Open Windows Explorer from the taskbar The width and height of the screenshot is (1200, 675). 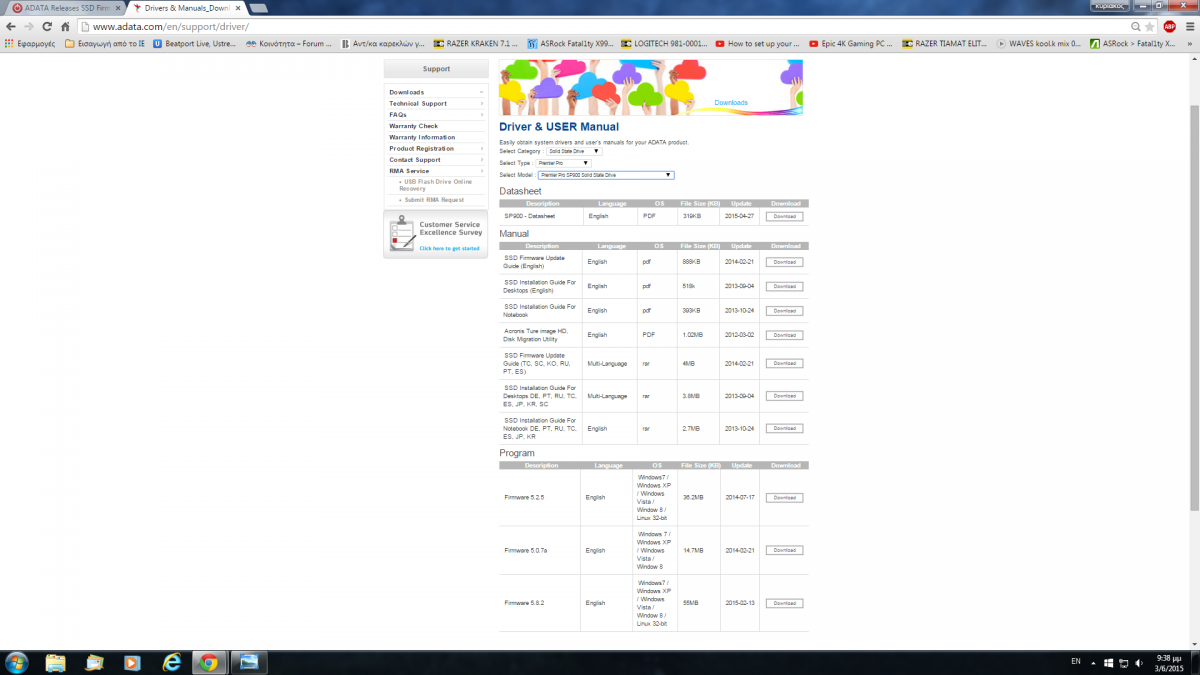tap(55, 662)
